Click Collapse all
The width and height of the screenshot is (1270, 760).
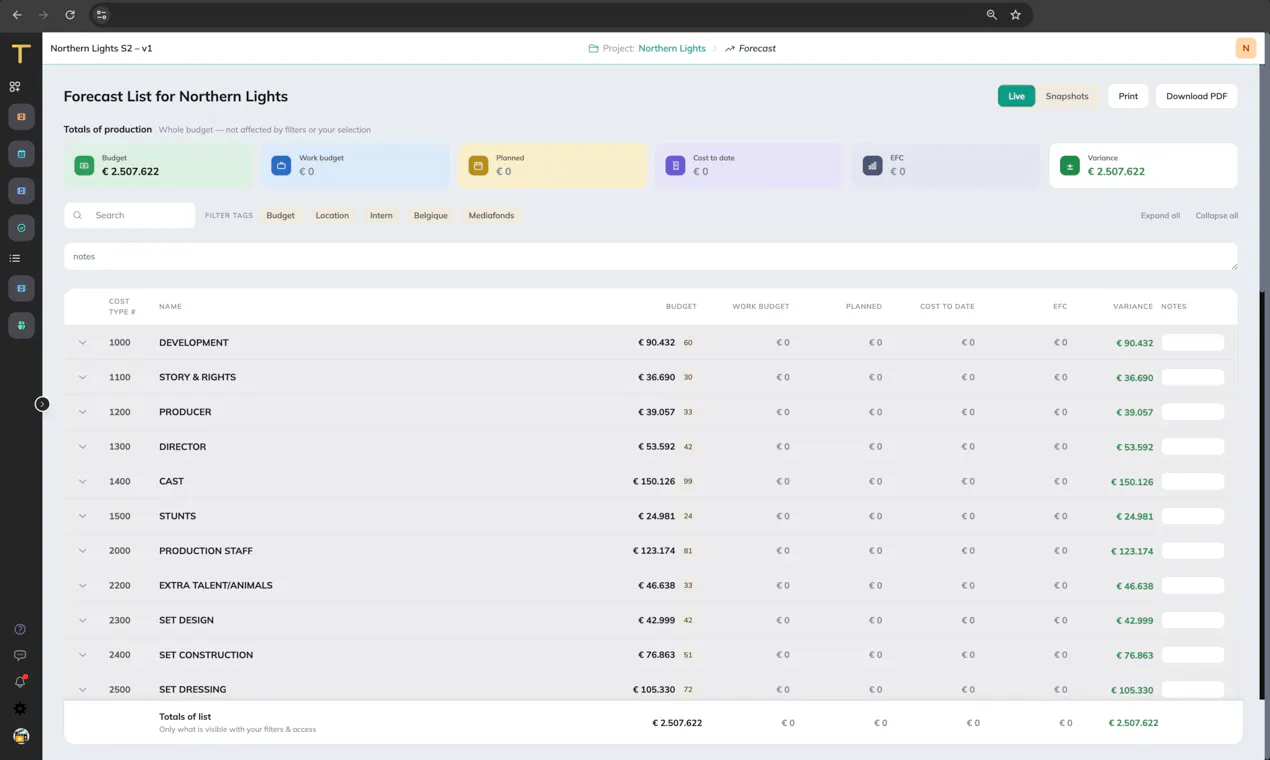pyautogui.click(x=1217, y=216)
